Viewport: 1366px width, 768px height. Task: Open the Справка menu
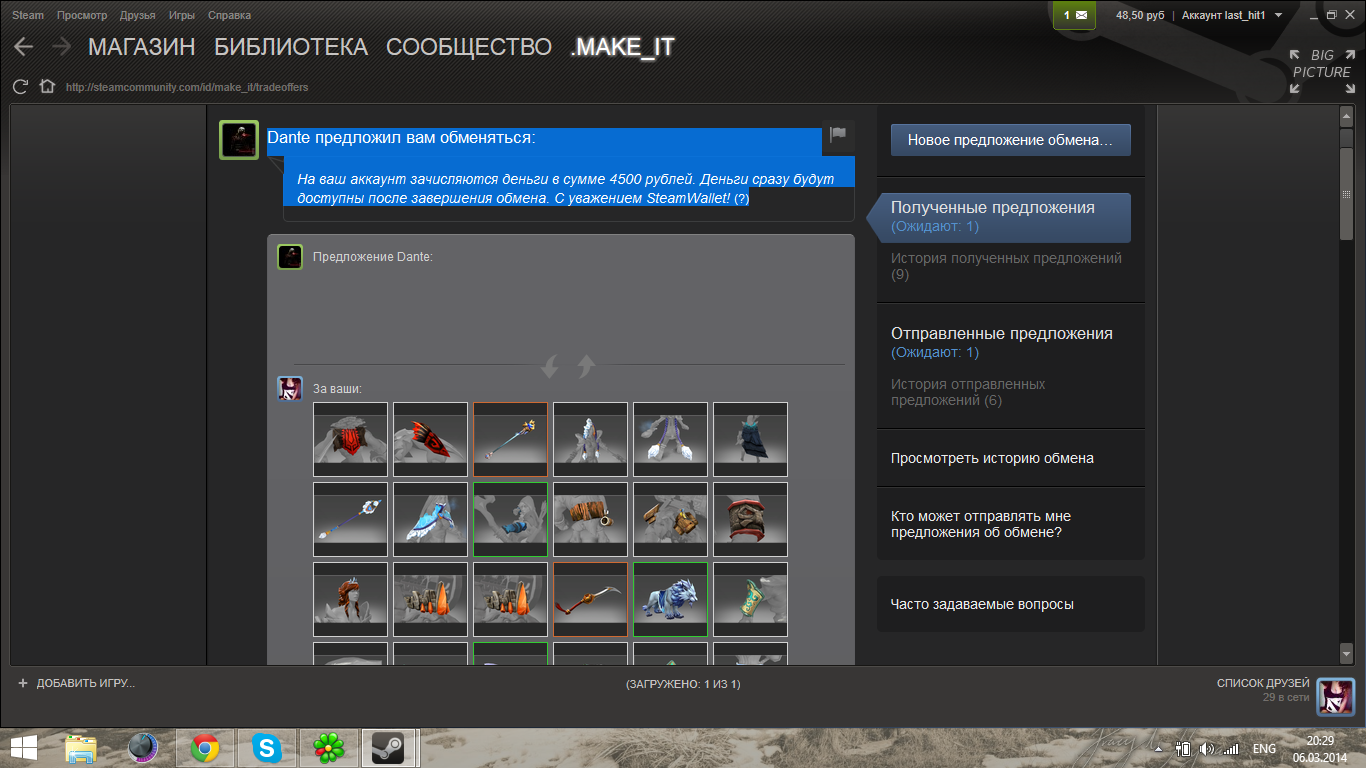point(230,15)
